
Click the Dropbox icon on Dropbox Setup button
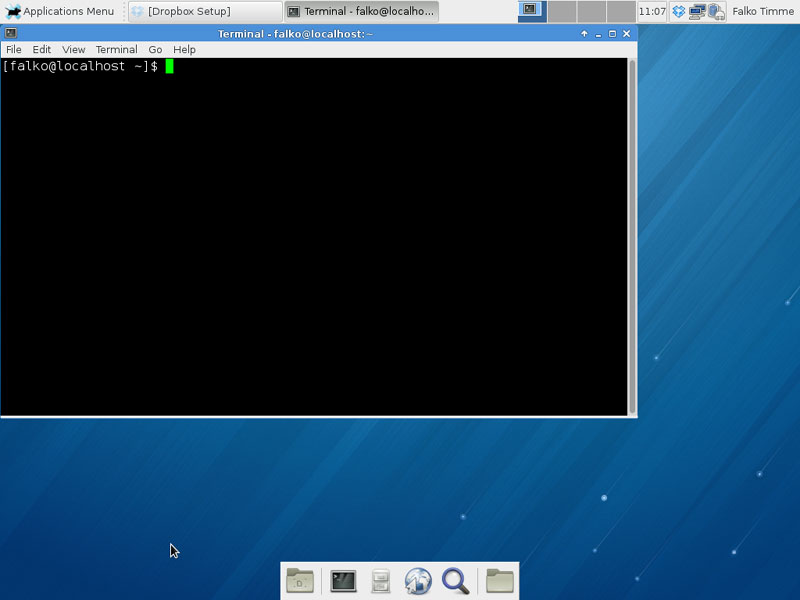[137, 11]
